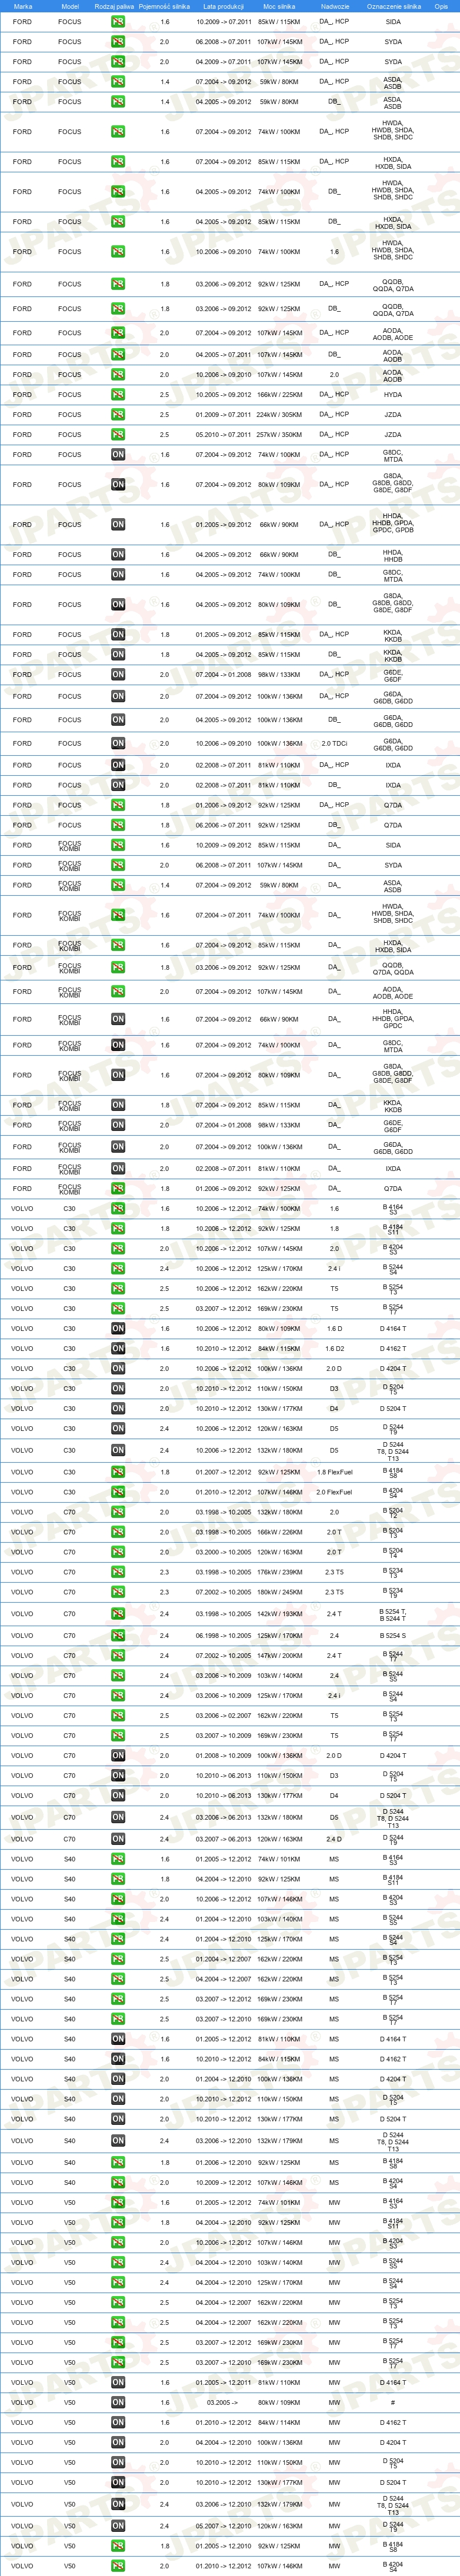Image resolution: width=460 pixels, height=2576 pixels.
Task: Click diesel ON icon in C70 2.0 D row
Action: (118, 1755)
